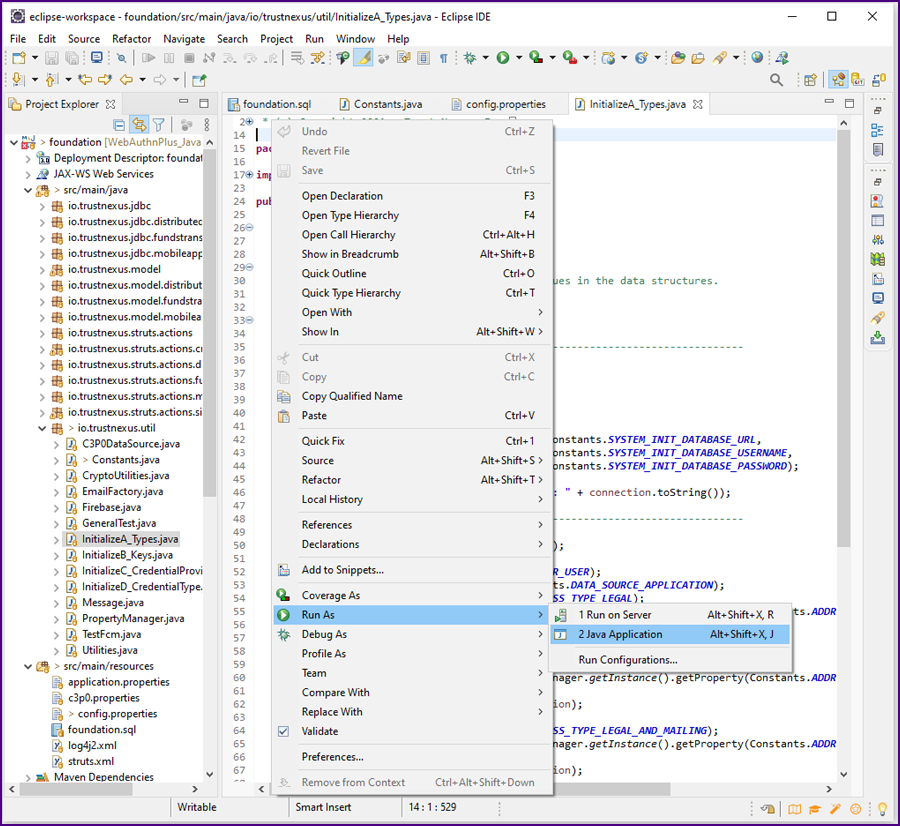Select GeneralTest.java in the Project Explorer

click(x=119, y=523)
